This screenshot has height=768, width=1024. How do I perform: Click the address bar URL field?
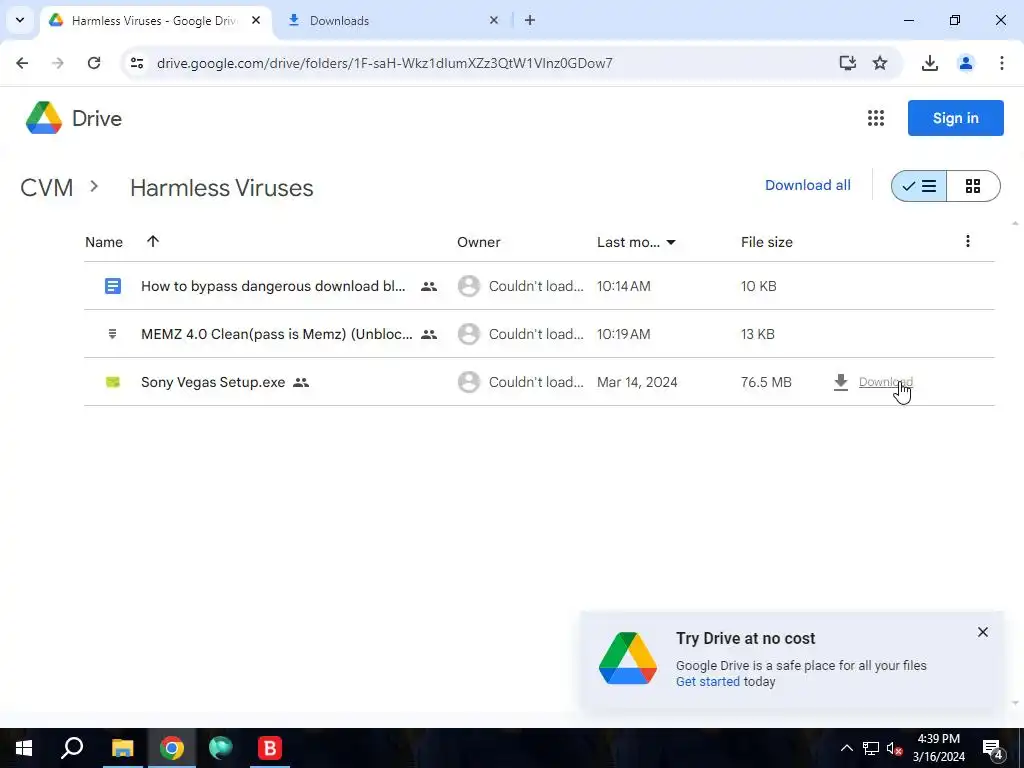(x=385, y=63)
